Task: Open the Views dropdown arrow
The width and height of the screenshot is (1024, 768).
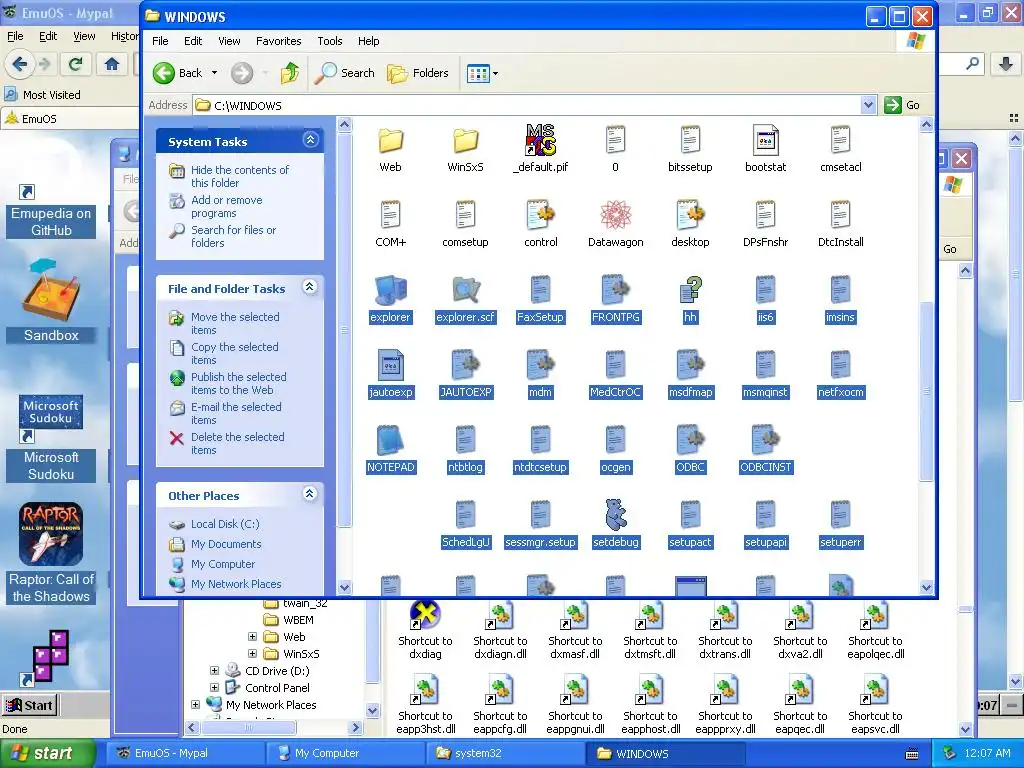Action: pos(496,73)
